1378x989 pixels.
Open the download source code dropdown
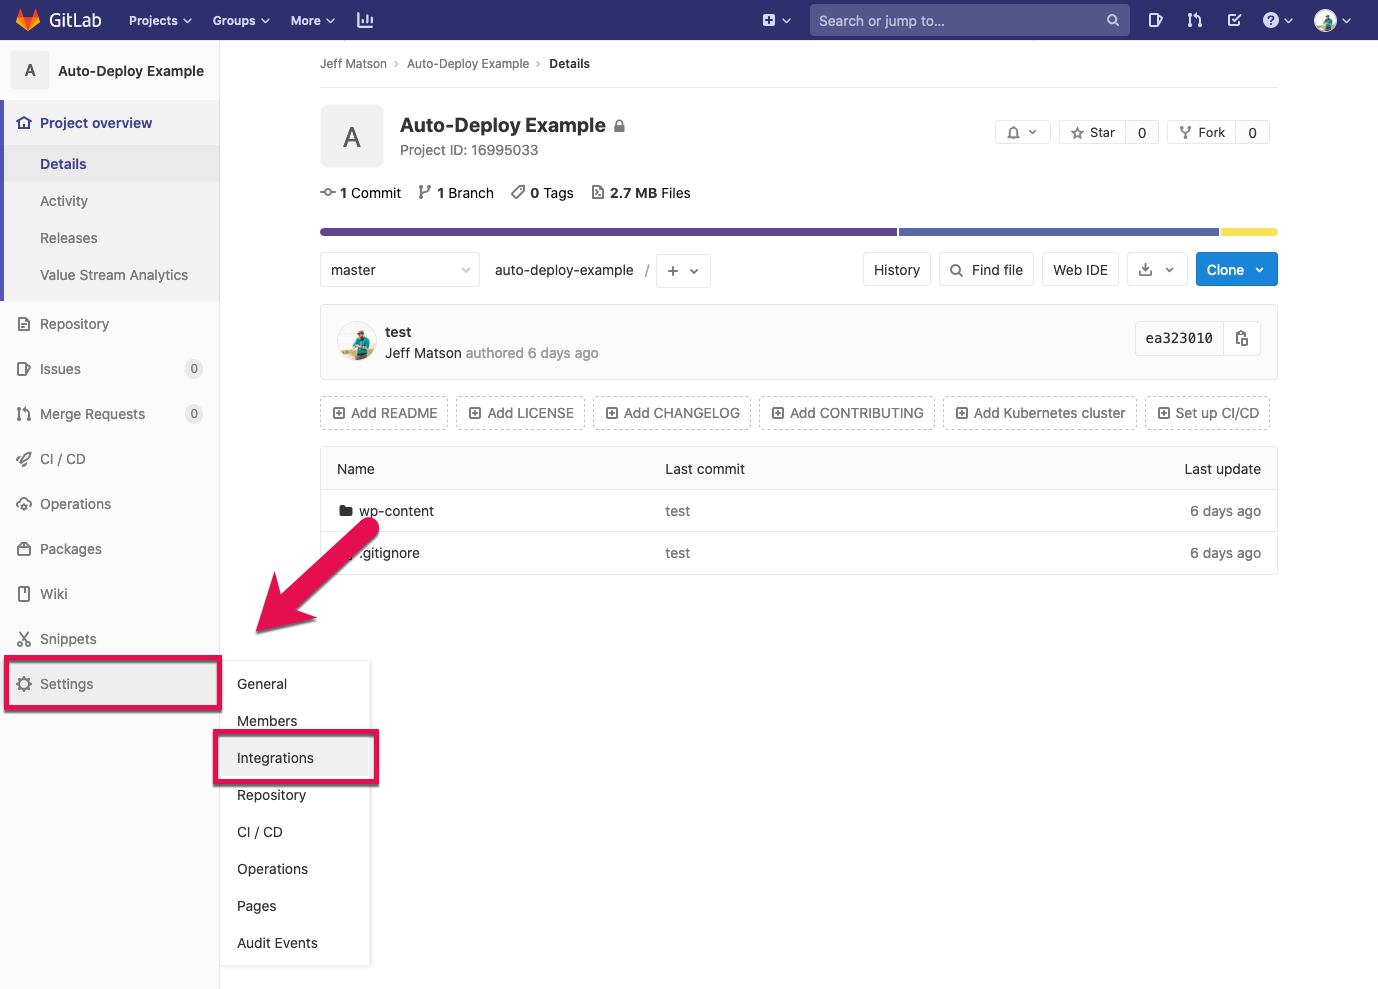pyautogui.click(x=1157, y=270)
